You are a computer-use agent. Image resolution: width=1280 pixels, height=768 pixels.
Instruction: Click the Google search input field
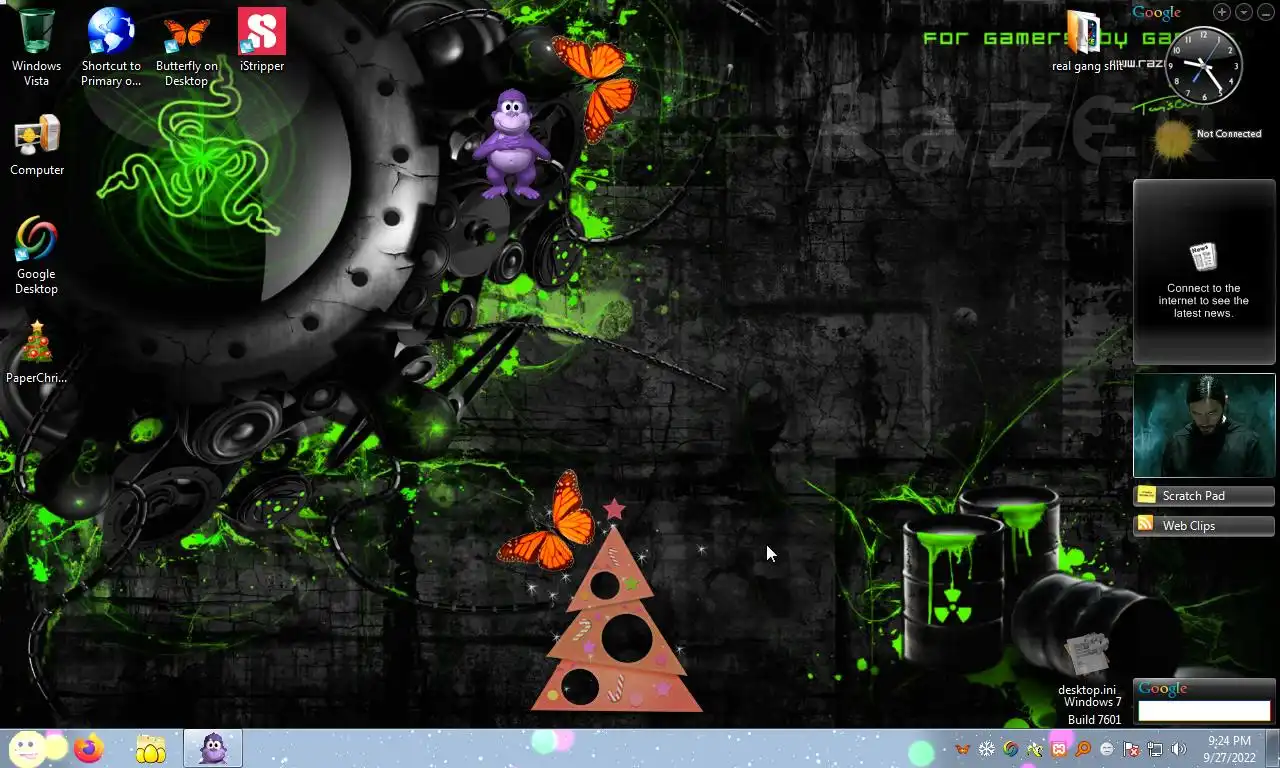pyautogui.click(x=1204, y=711)
